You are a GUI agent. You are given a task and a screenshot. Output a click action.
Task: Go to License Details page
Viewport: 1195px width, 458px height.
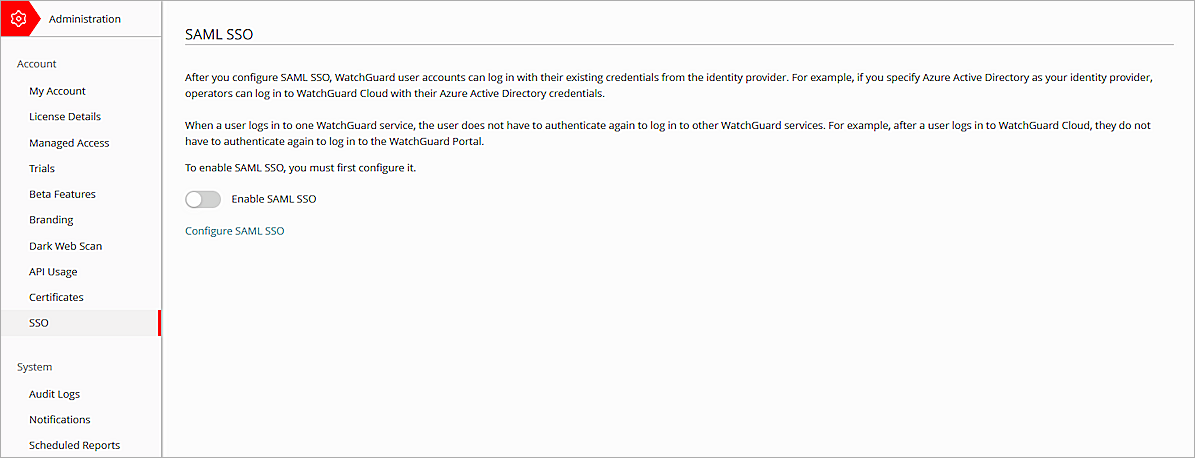coord(65,117)
